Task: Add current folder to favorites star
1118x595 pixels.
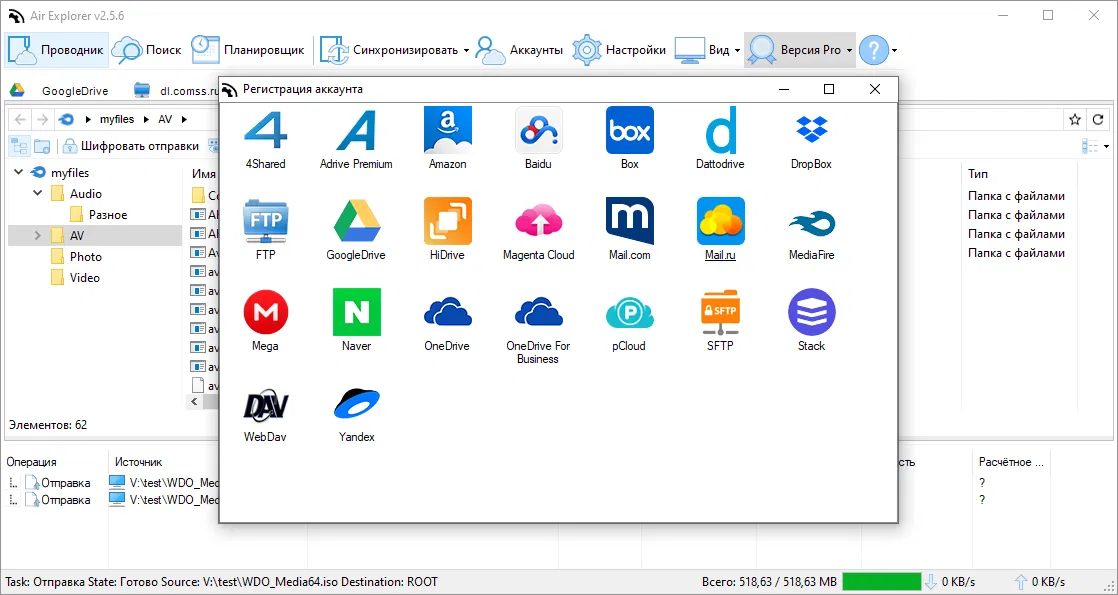Action: [x=1075, y=120]
